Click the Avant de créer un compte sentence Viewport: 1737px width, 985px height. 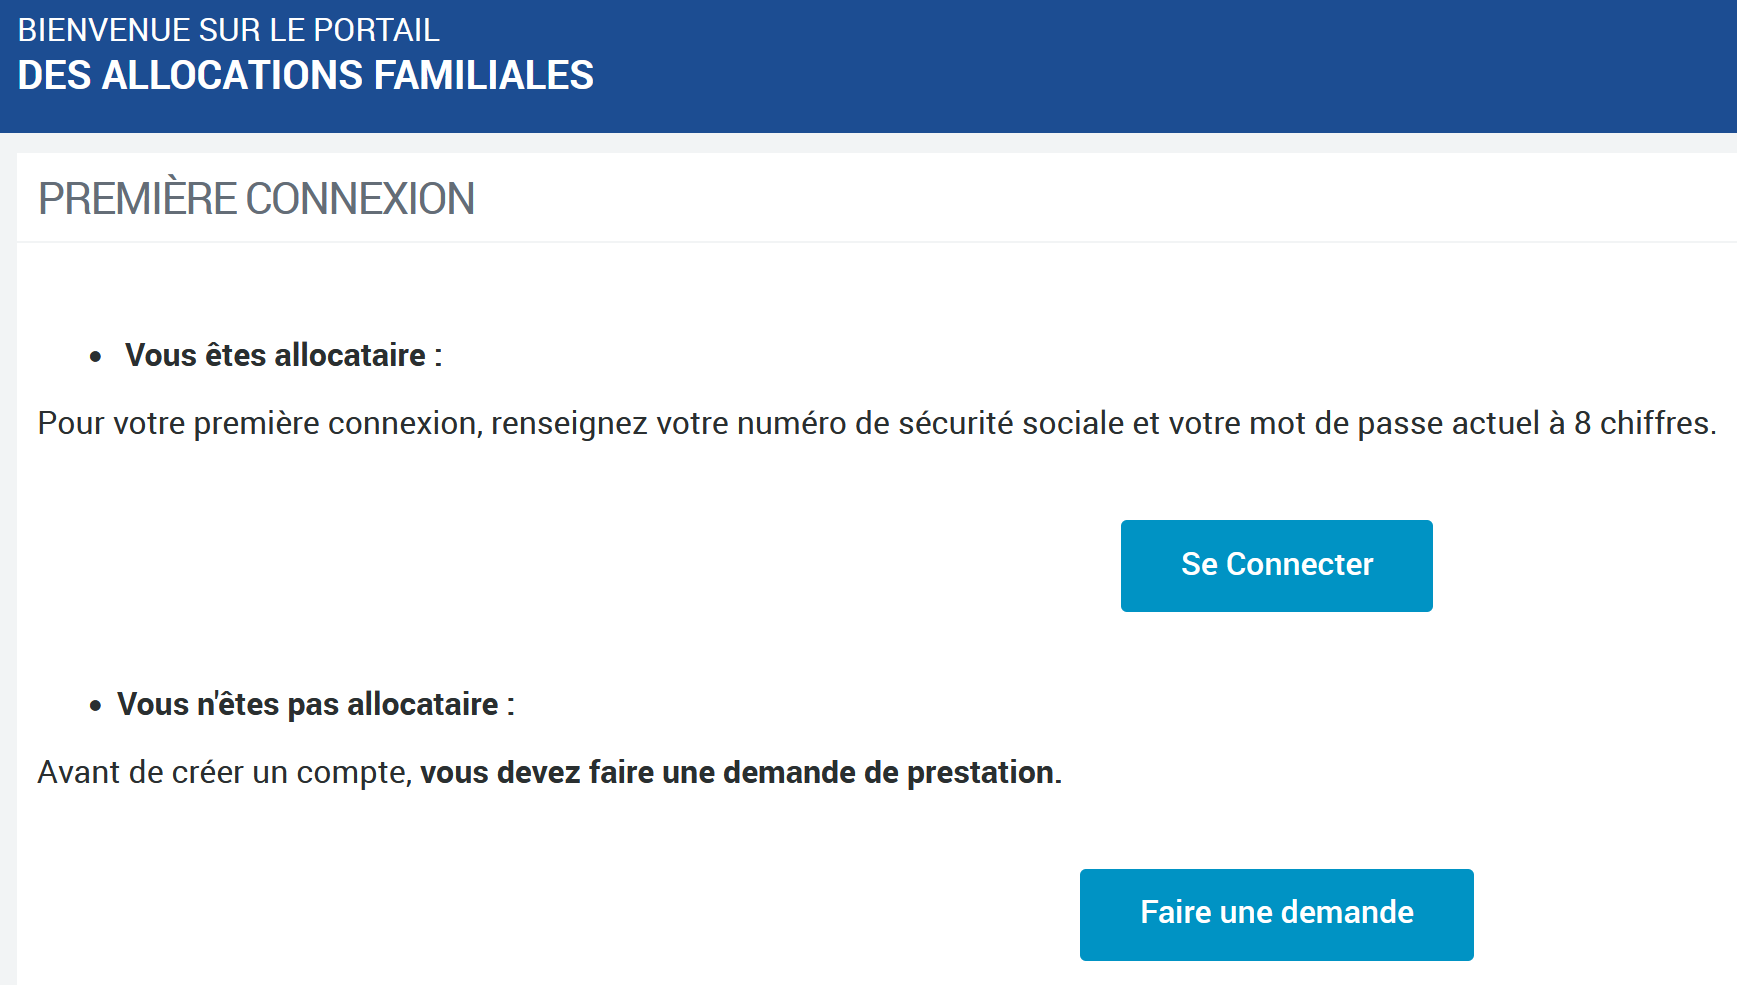click(548, 772)
